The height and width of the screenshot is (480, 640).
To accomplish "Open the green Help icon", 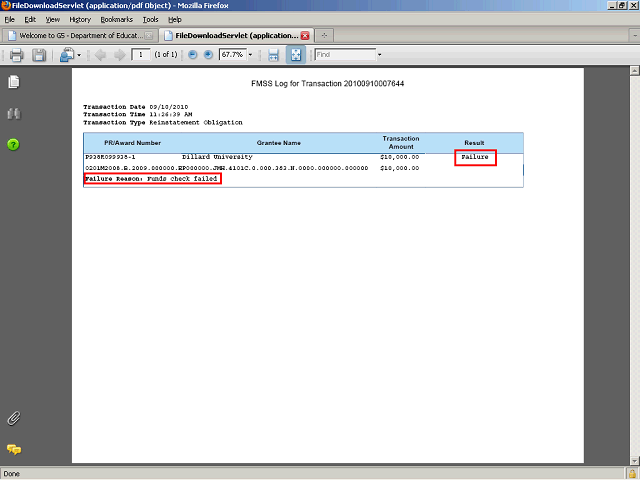I will pos(13,144).
